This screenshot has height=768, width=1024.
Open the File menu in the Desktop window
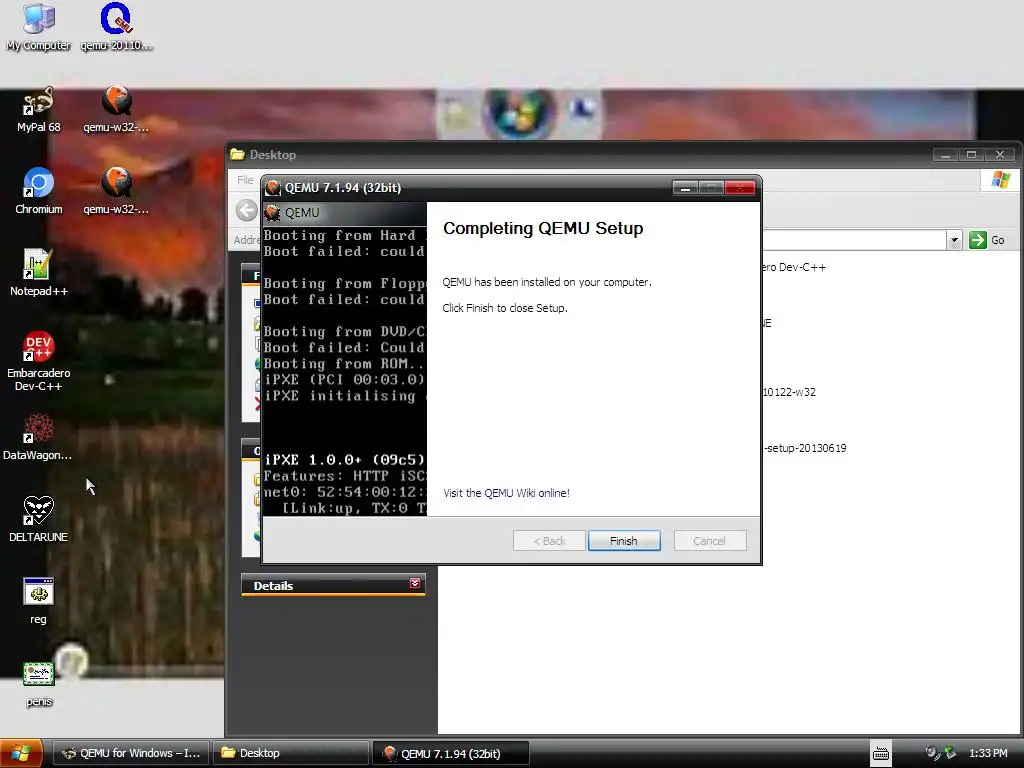(x=246, y=180)
